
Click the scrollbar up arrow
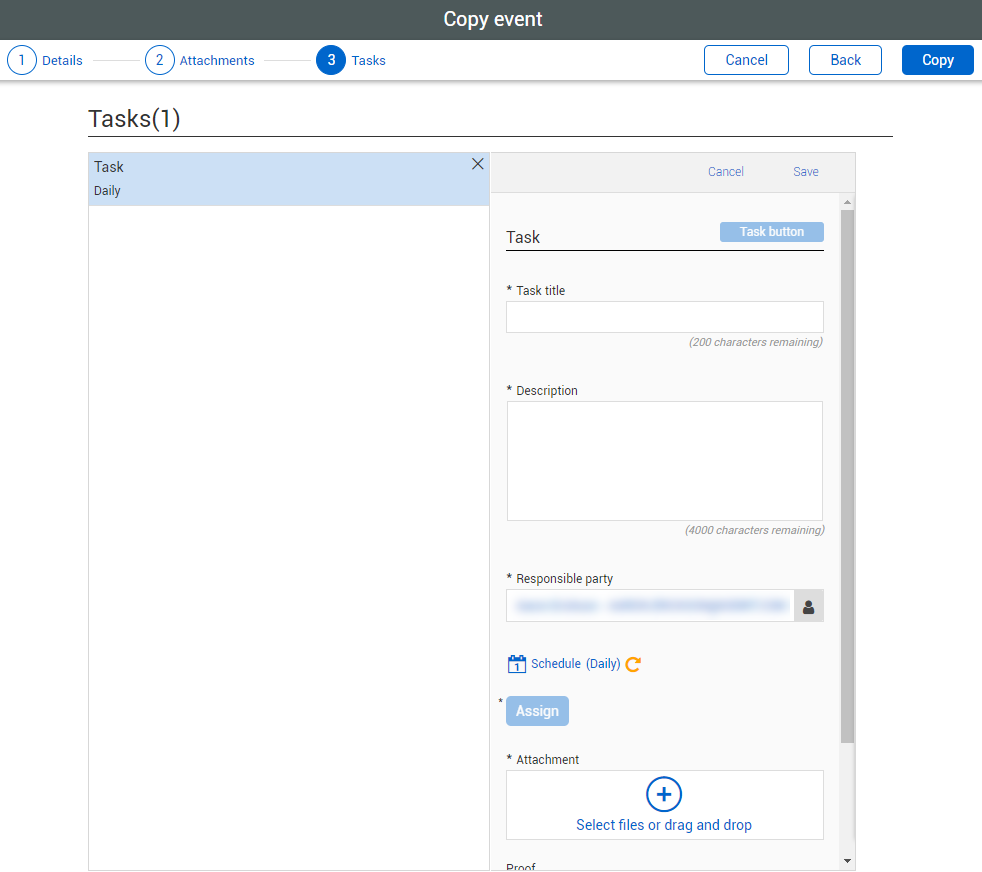[x=847, y=202]
